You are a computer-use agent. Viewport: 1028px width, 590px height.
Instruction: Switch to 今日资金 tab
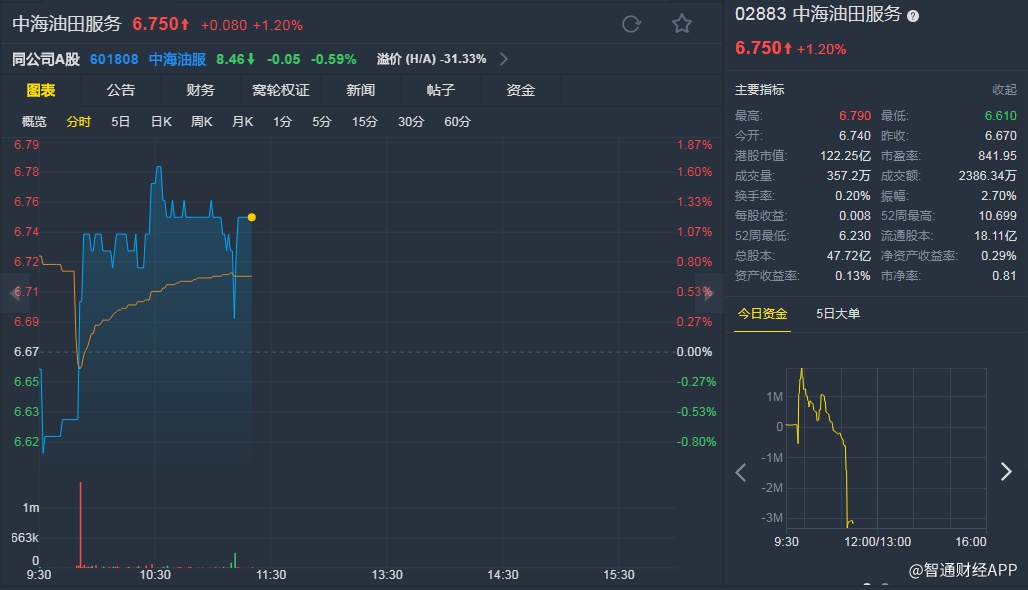pos(762,314)
